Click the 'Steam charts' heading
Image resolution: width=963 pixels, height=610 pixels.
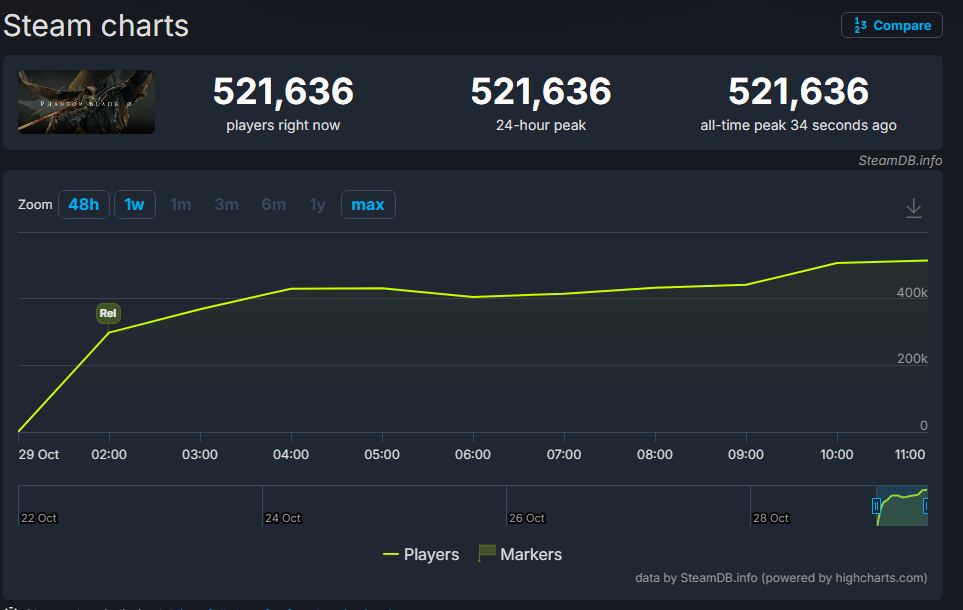click(x=96, y=26)
